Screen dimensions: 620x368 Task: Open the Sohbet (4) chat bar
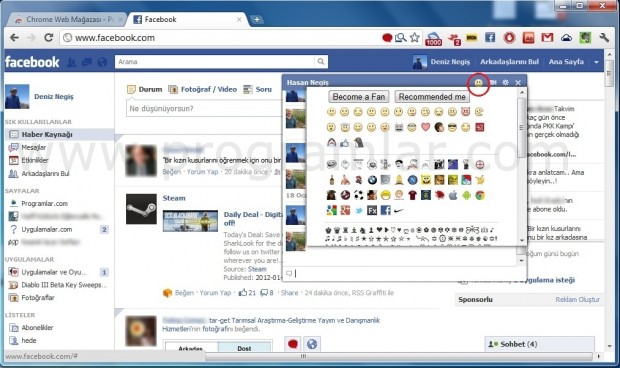tap(540, 344)
